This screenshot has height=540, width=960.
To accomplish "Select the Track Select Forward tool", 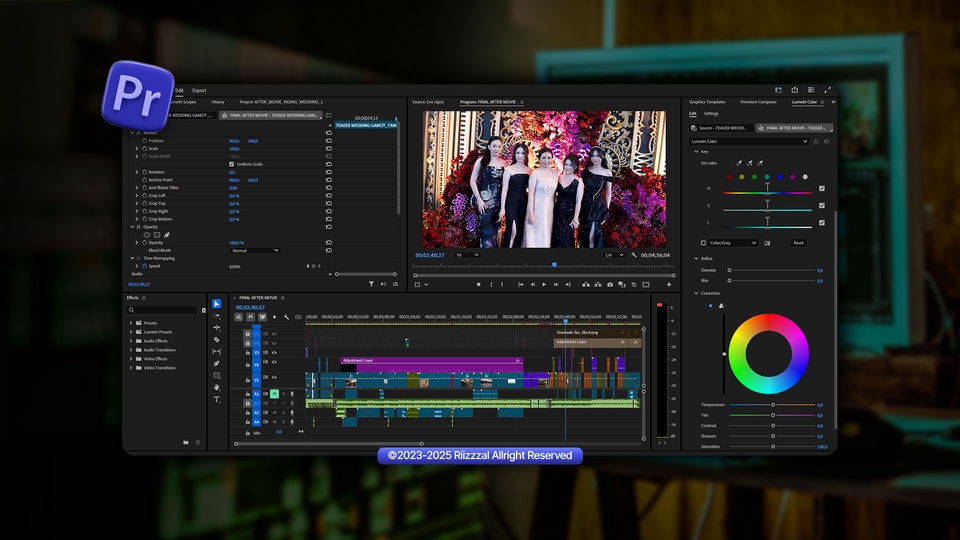I will point(217,316).
